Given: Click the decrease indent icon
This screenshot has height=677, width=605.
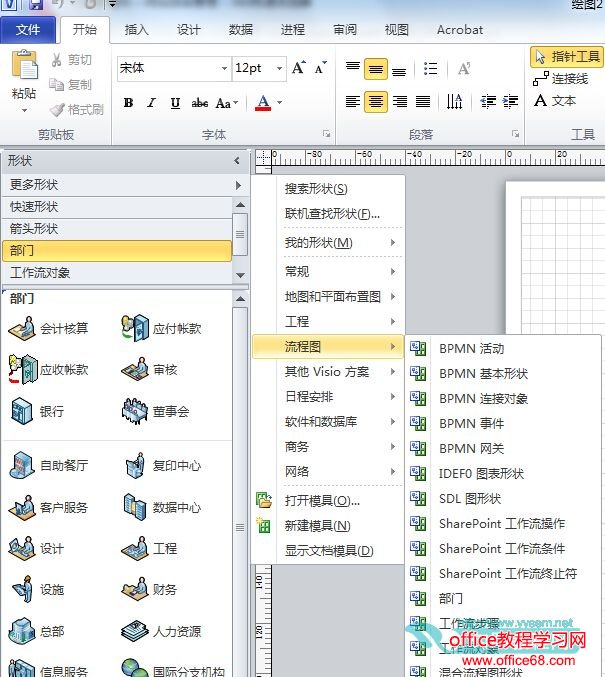Looking at the screenshot, I should (x=488, y=102).
